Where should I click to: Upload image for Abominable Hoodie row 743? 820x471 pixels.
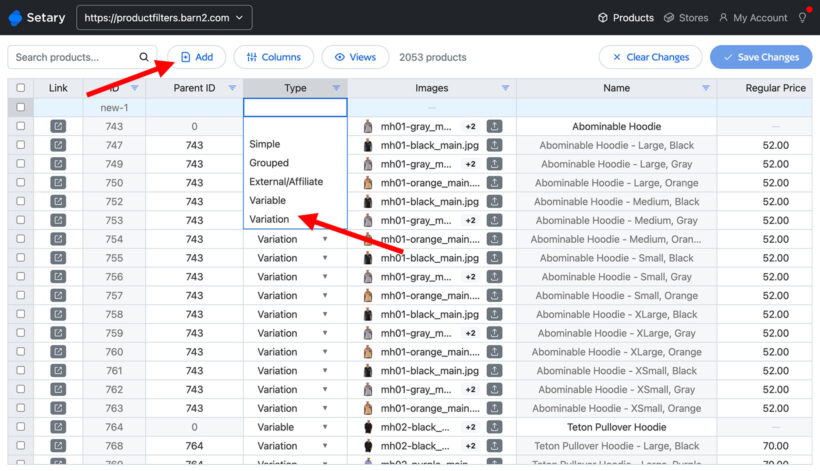pos(494,127)
